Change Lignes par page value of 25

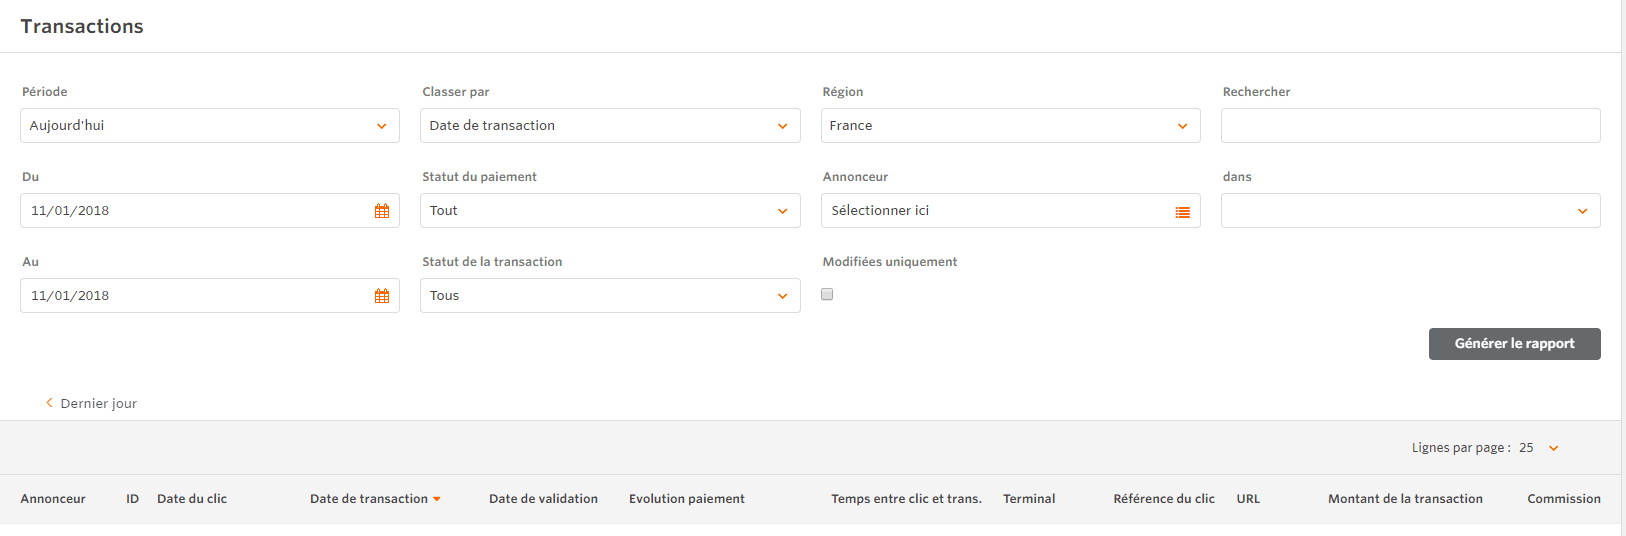(x=1539, y=448)
